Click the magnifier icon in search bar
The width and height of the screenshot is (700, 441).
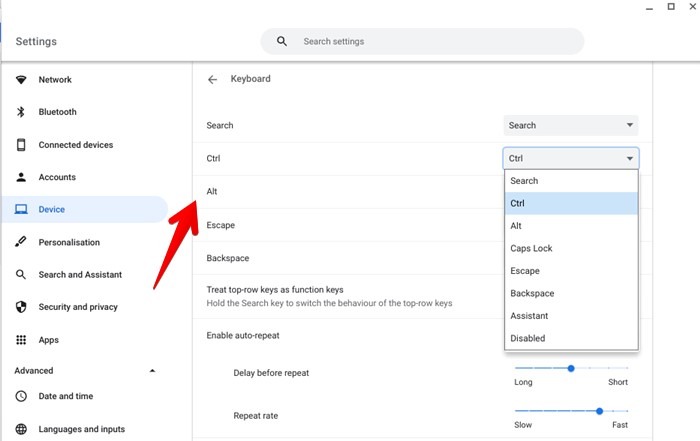point(282,42)
